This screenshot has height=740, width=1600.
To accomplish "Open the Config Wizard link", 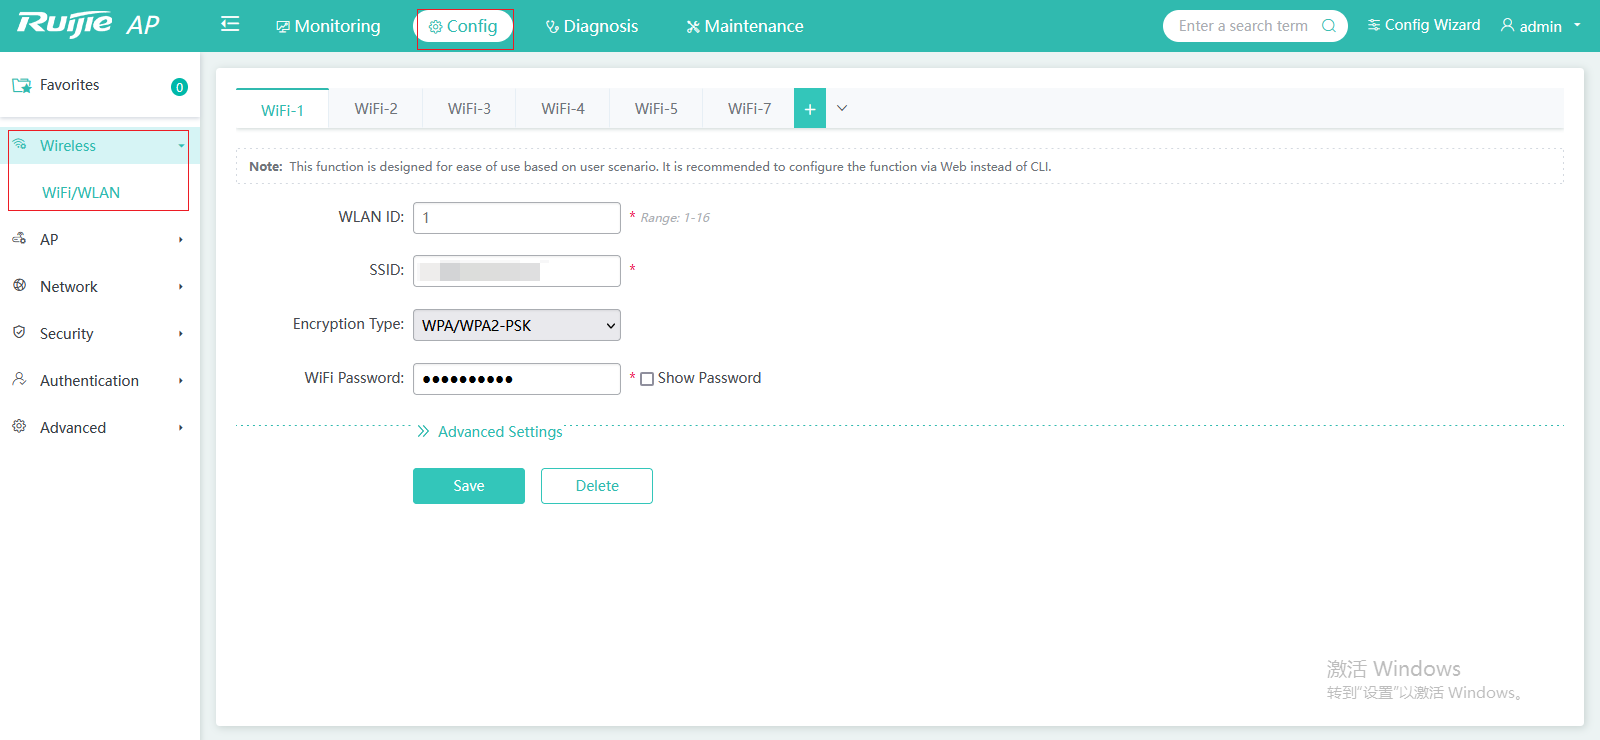I will pyautogui.click(x=1423, y=25).
